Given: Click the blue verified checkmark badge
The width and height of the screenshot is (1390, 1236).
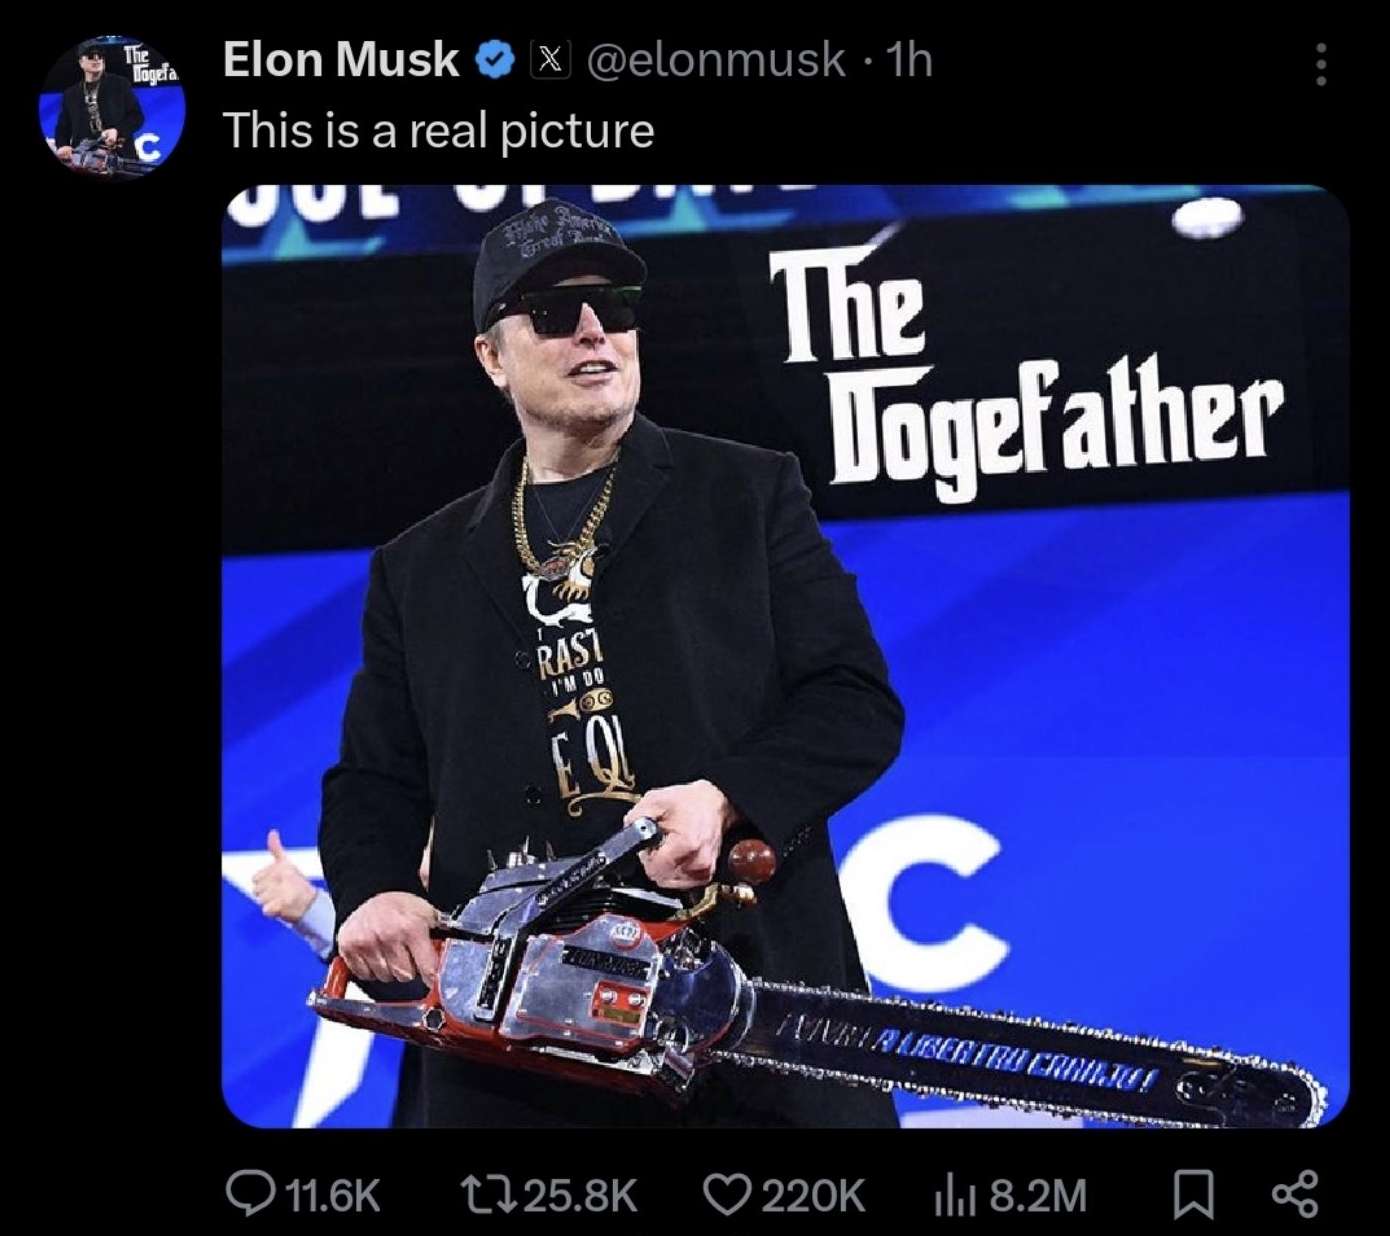Looking at the screenshot, I should (x=493, y=61).
